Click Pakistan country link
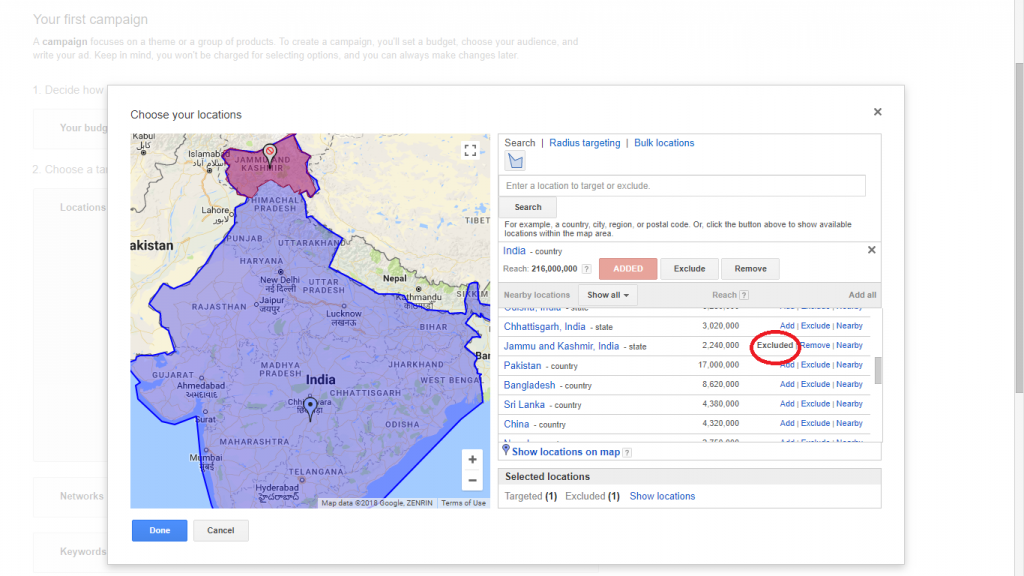Screen dimensions: 1024x576 tap(522, 366)
